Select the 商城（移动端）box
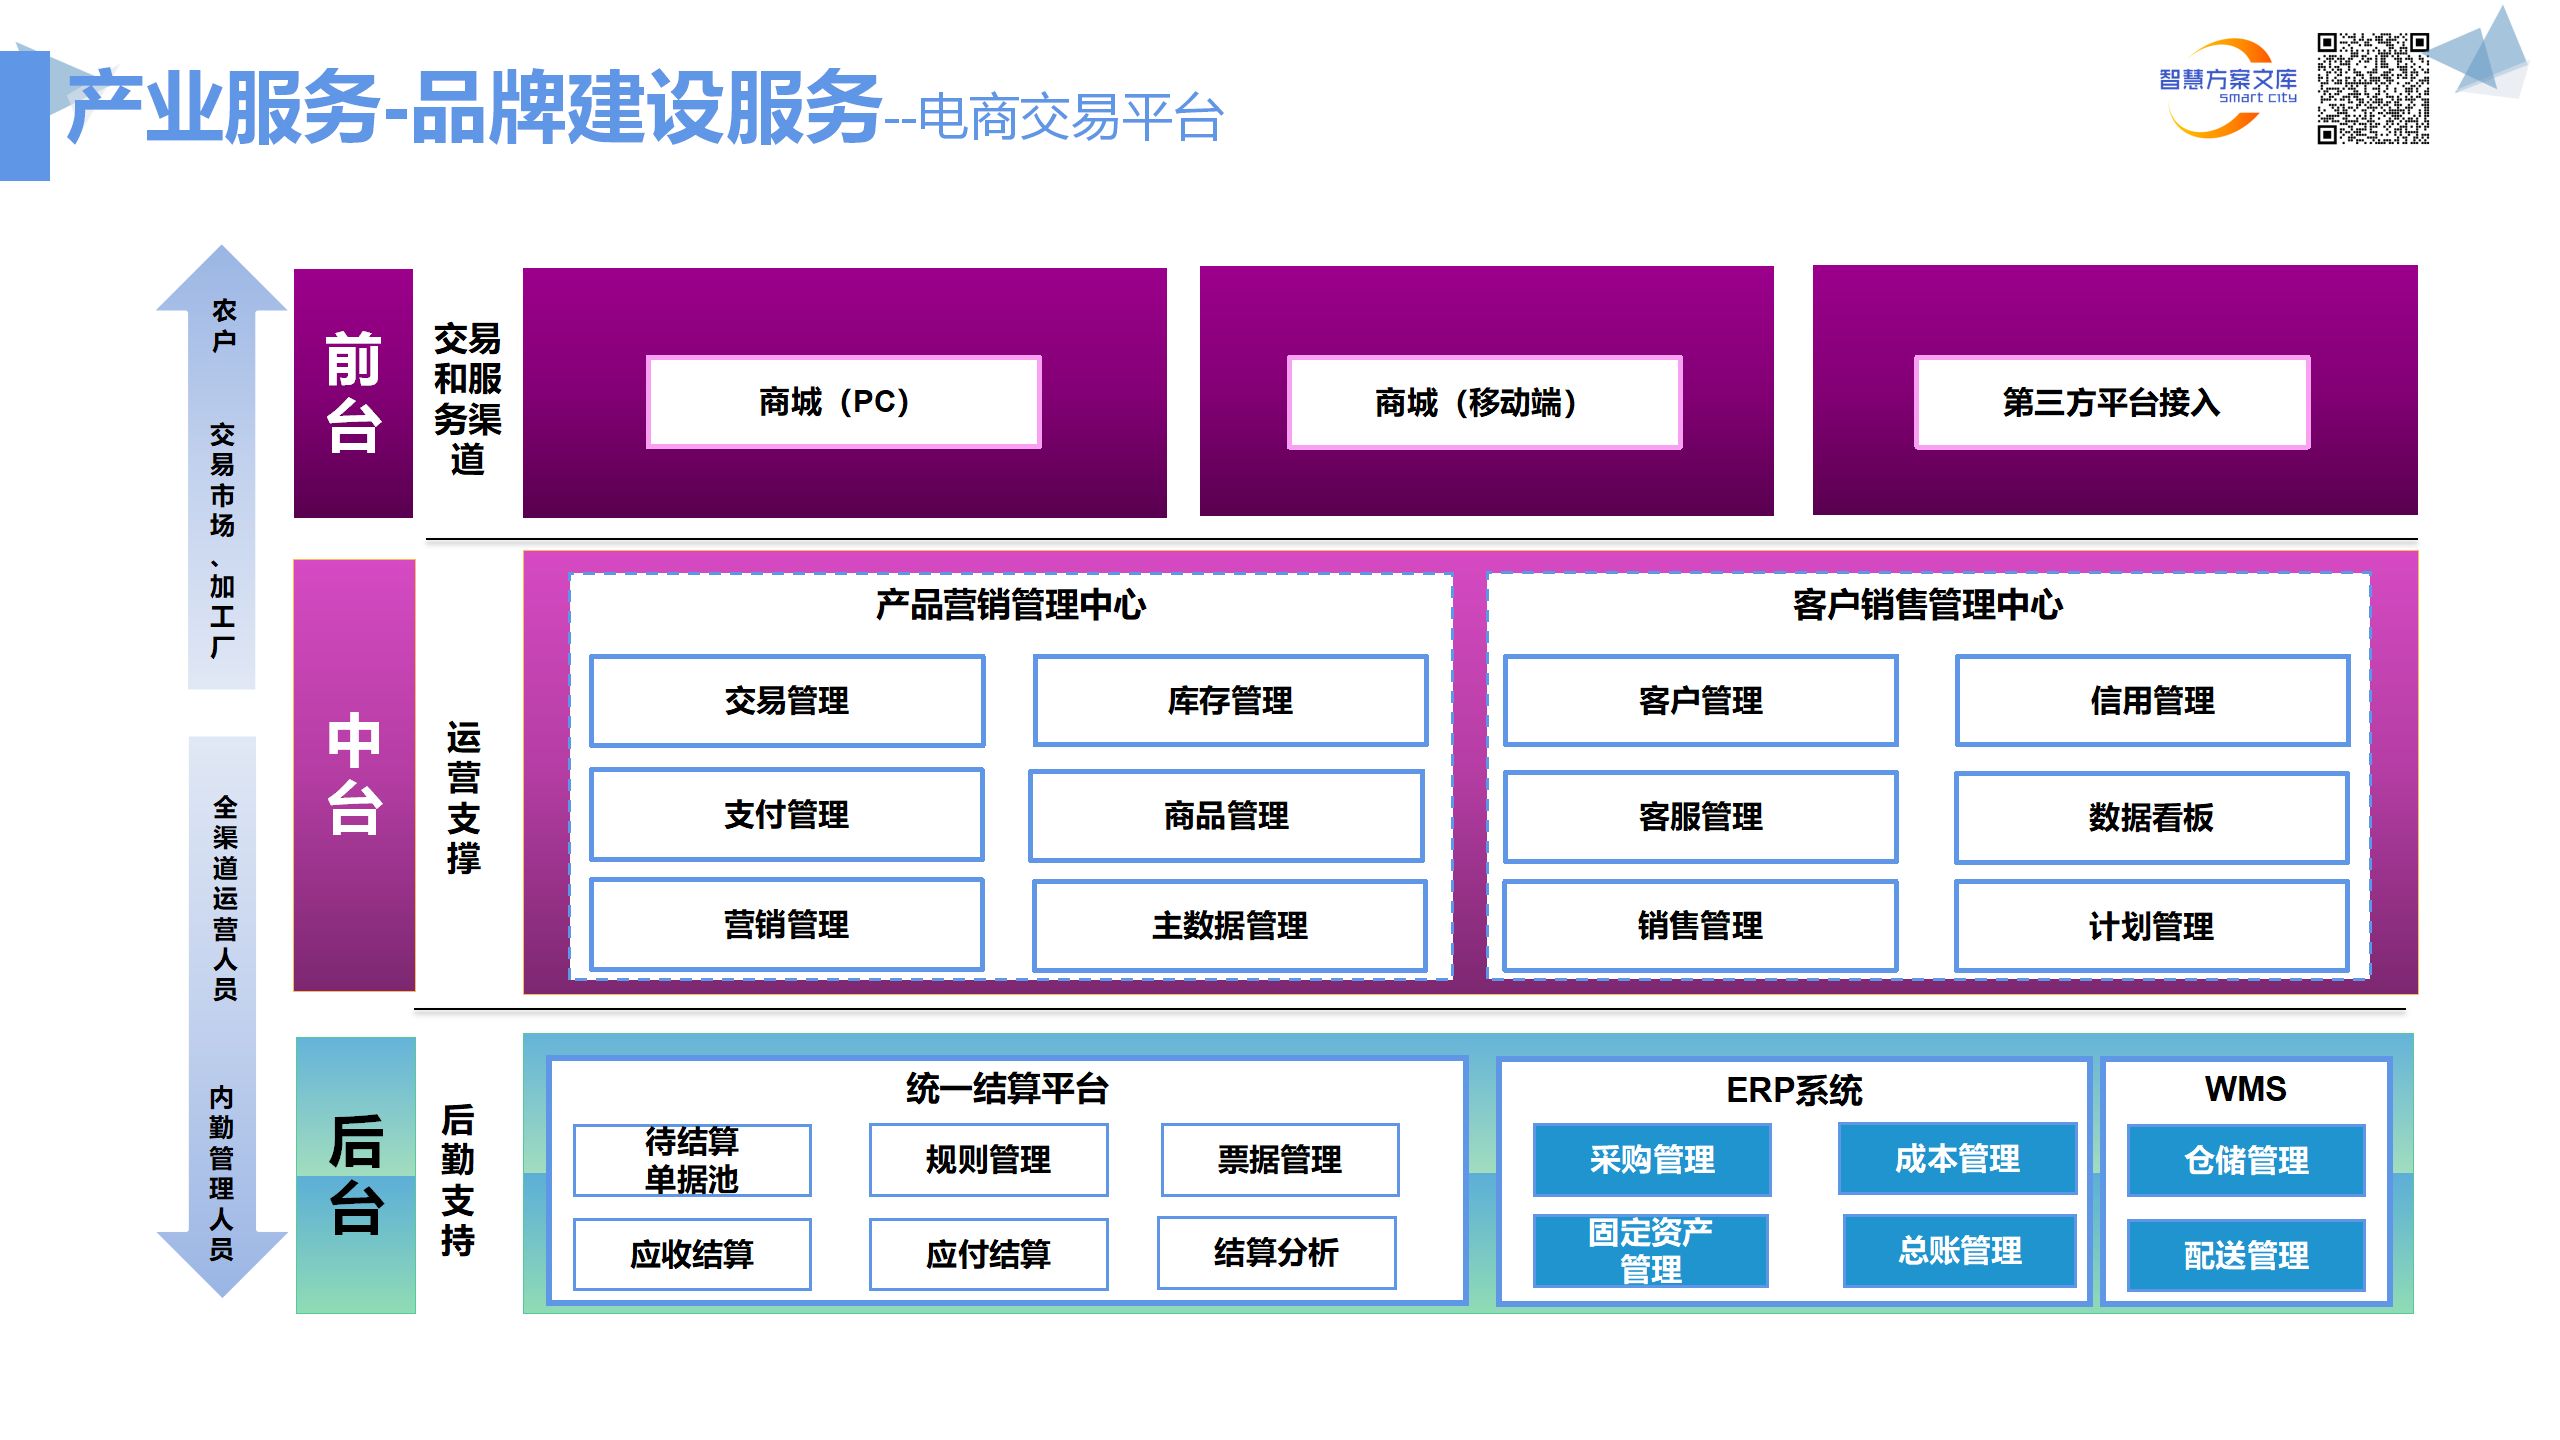2560x1440 pixels. pyautogui.click(x=1484, y=403)
